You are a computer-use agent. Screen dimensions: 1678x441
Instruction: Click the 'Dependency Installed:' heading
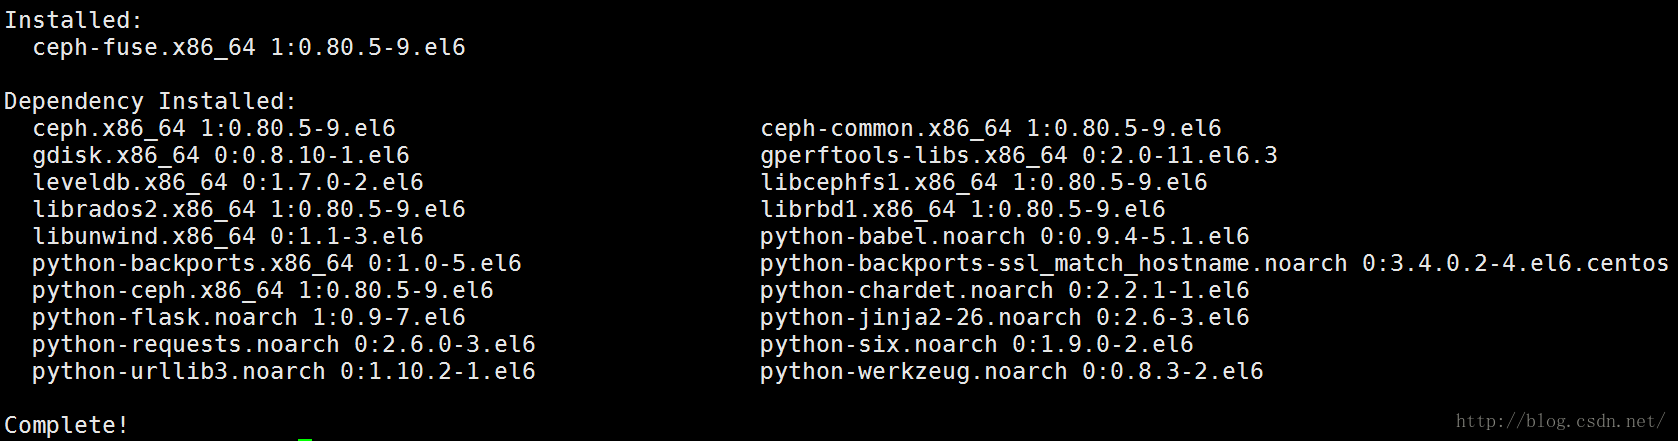(x=150, y=101)
